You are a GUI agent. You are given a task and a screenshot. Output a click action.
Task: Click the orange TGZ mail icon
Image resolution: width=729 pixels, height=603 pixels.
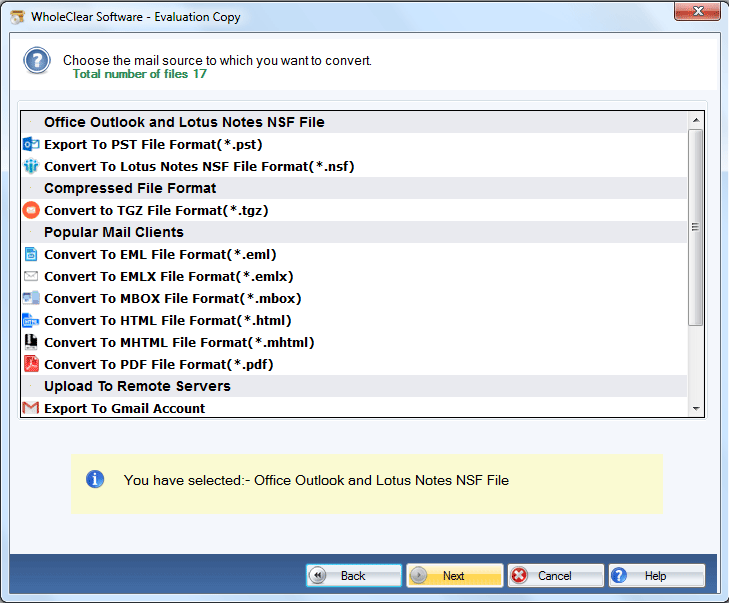coord(31,211)
